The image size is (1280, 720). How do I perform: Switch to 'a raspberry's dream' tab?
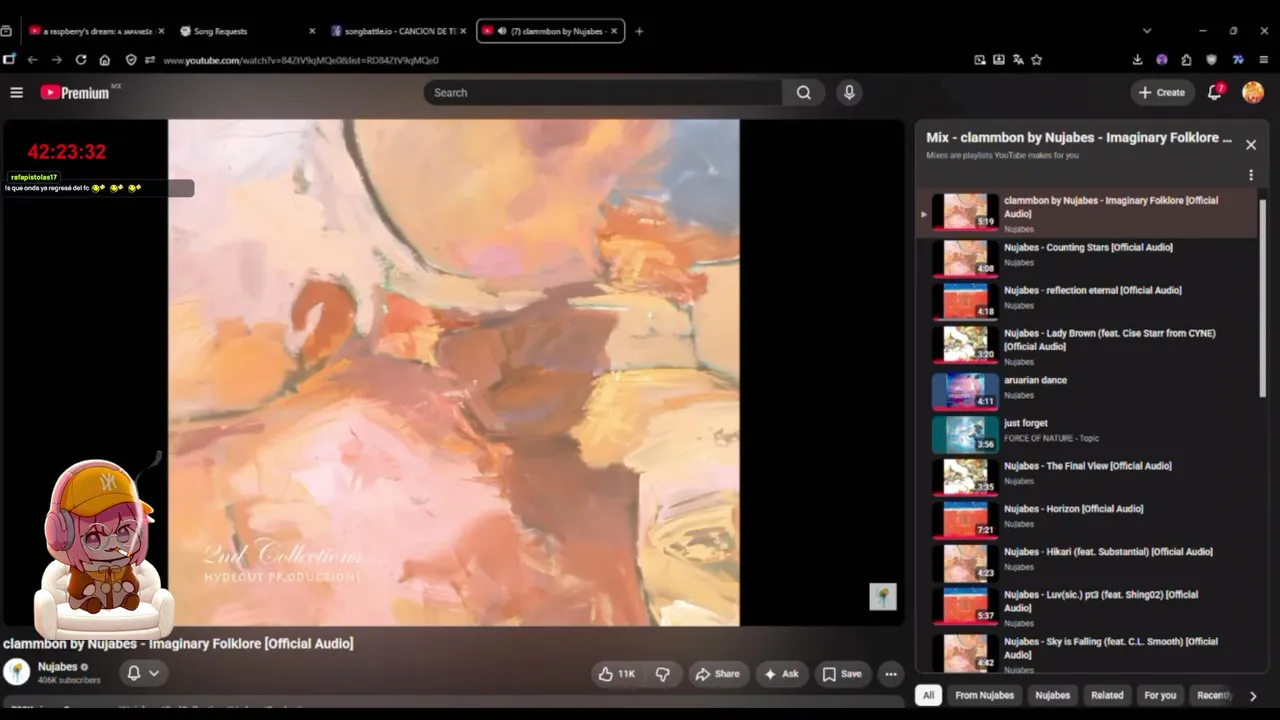pyautogui.click(x=97, y=31)
